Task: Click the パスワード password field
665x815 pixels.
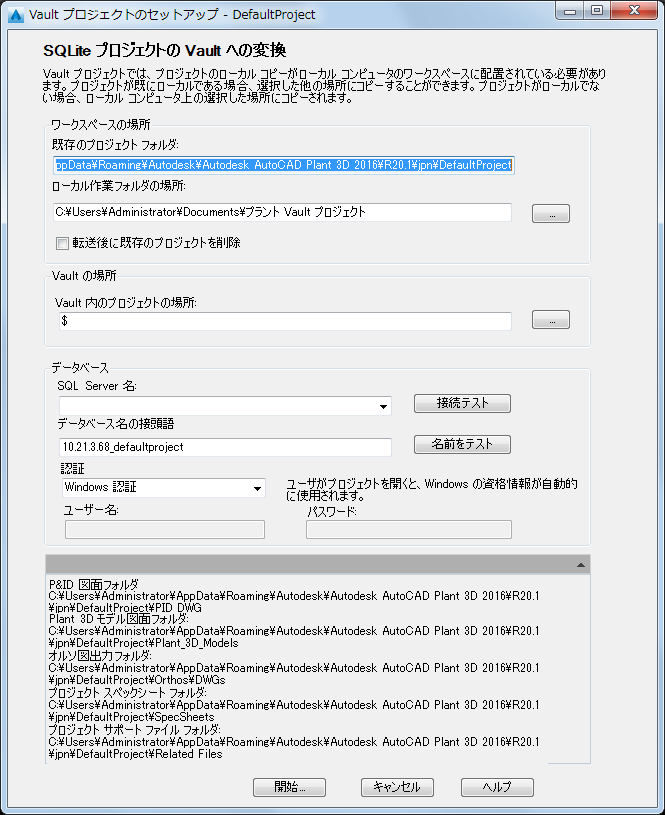Action: (409, 530)
